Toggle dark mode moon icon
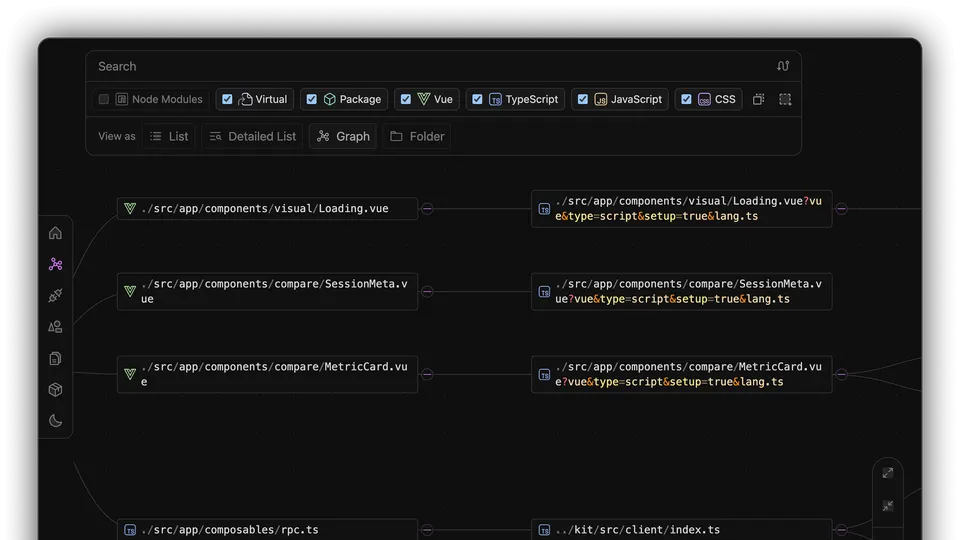Viewport: 960px width, 540px height. point(55,421)
